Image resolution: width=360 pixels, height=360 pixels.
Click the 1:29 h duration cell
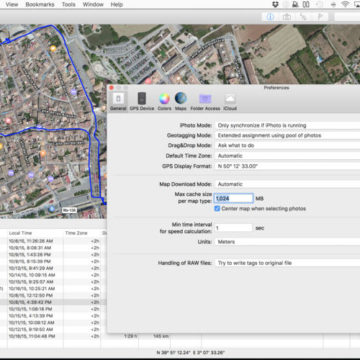tap(130, 336)
